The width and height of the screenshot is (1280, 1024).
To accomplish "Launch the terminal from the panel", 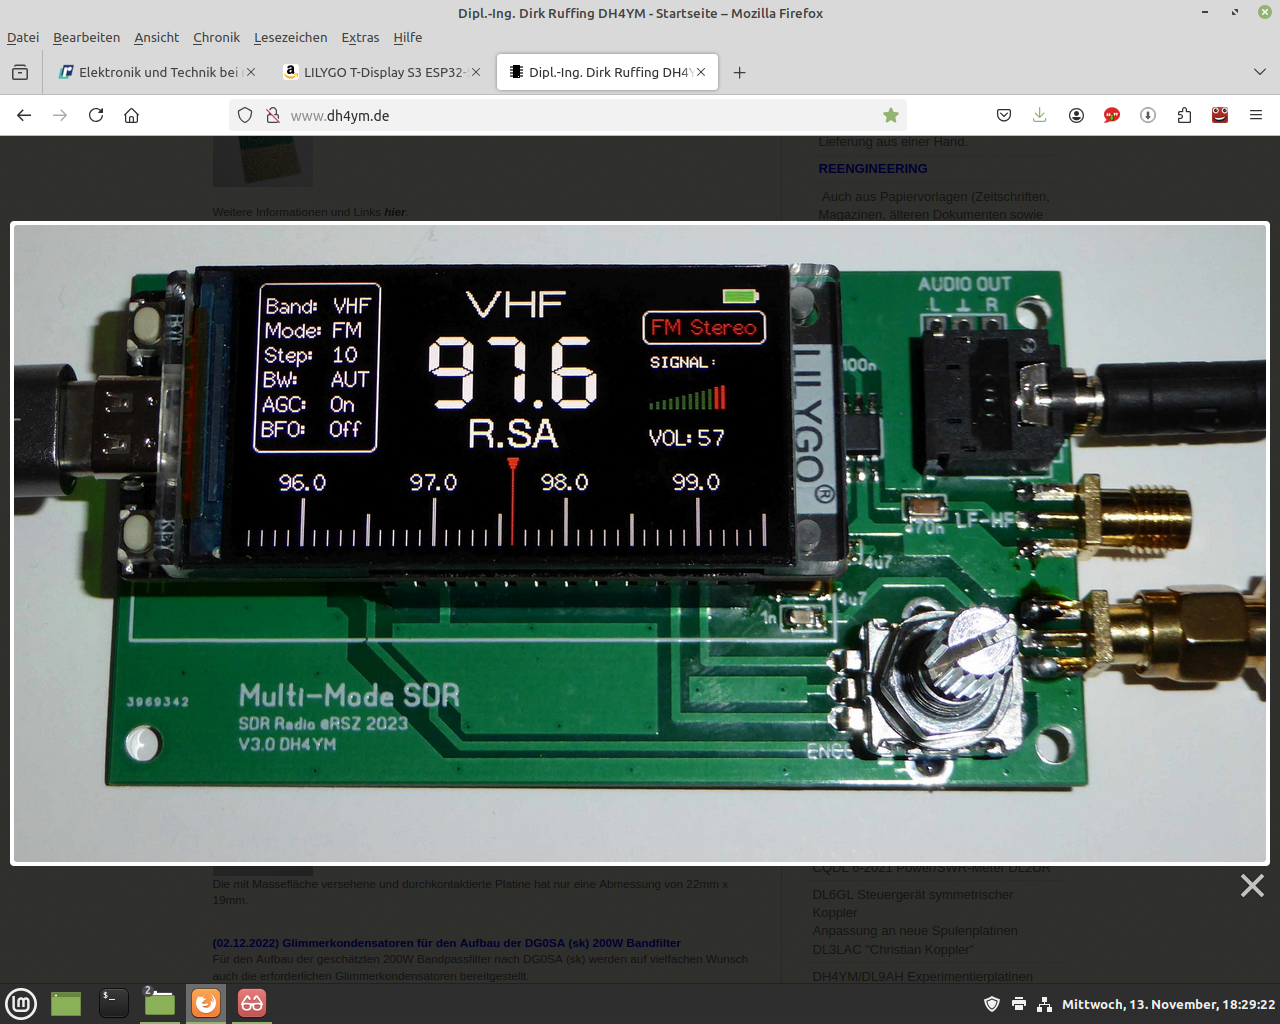I will [113, 1003].
